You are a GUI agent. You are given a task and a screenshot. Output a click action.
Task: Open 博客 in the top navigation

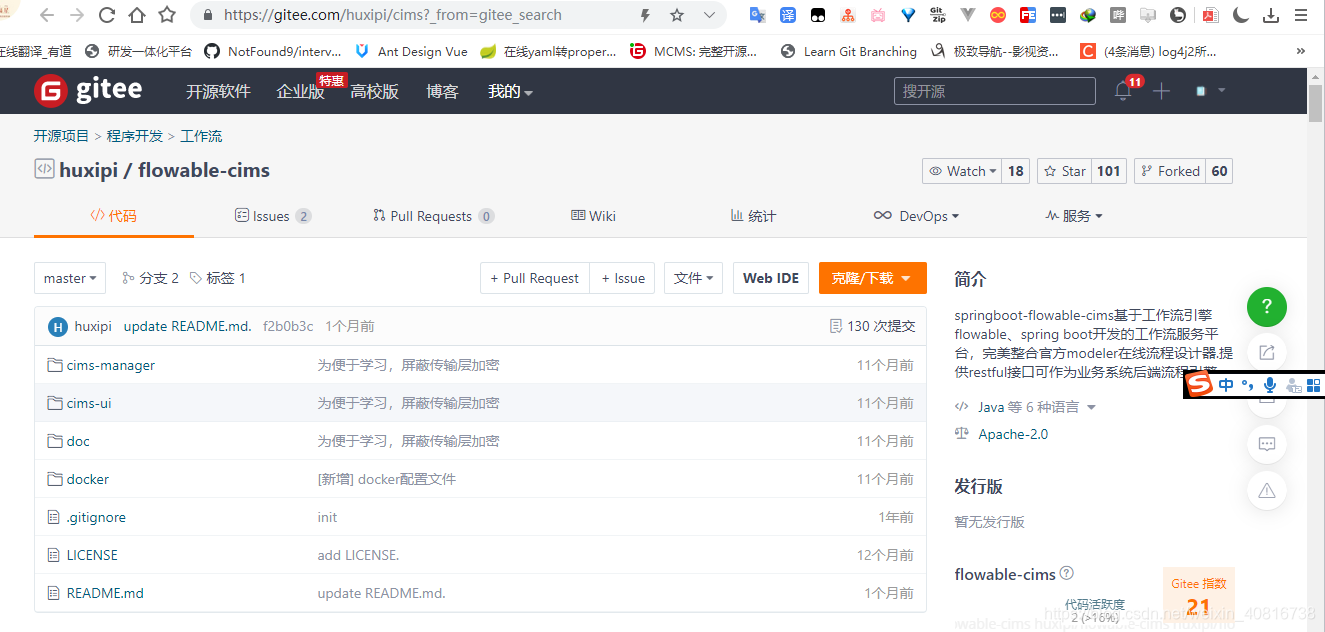(x=442, y=91)
